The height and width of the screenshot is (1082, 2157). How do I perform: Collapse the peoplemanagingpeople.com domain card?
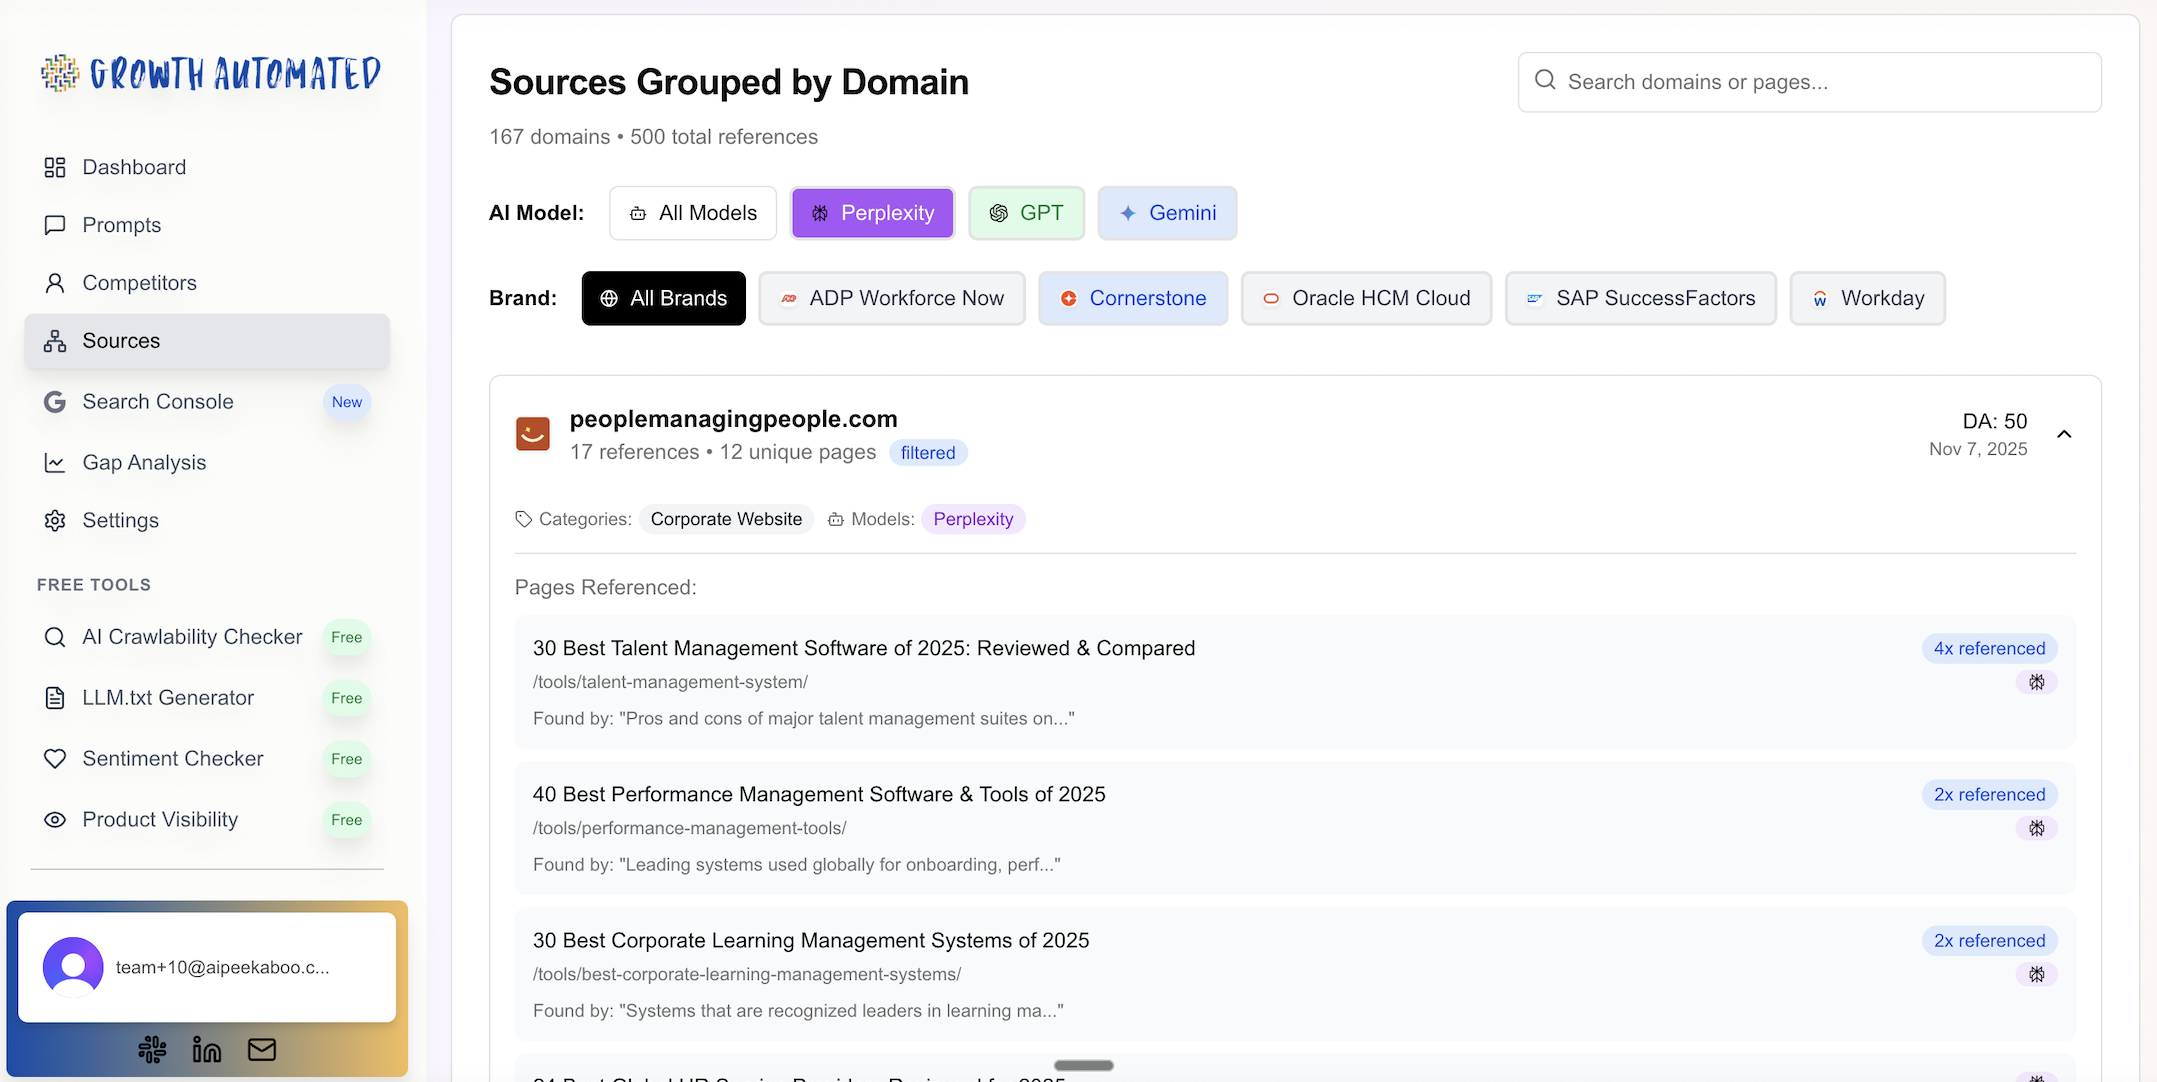(x=2064, y=434)
